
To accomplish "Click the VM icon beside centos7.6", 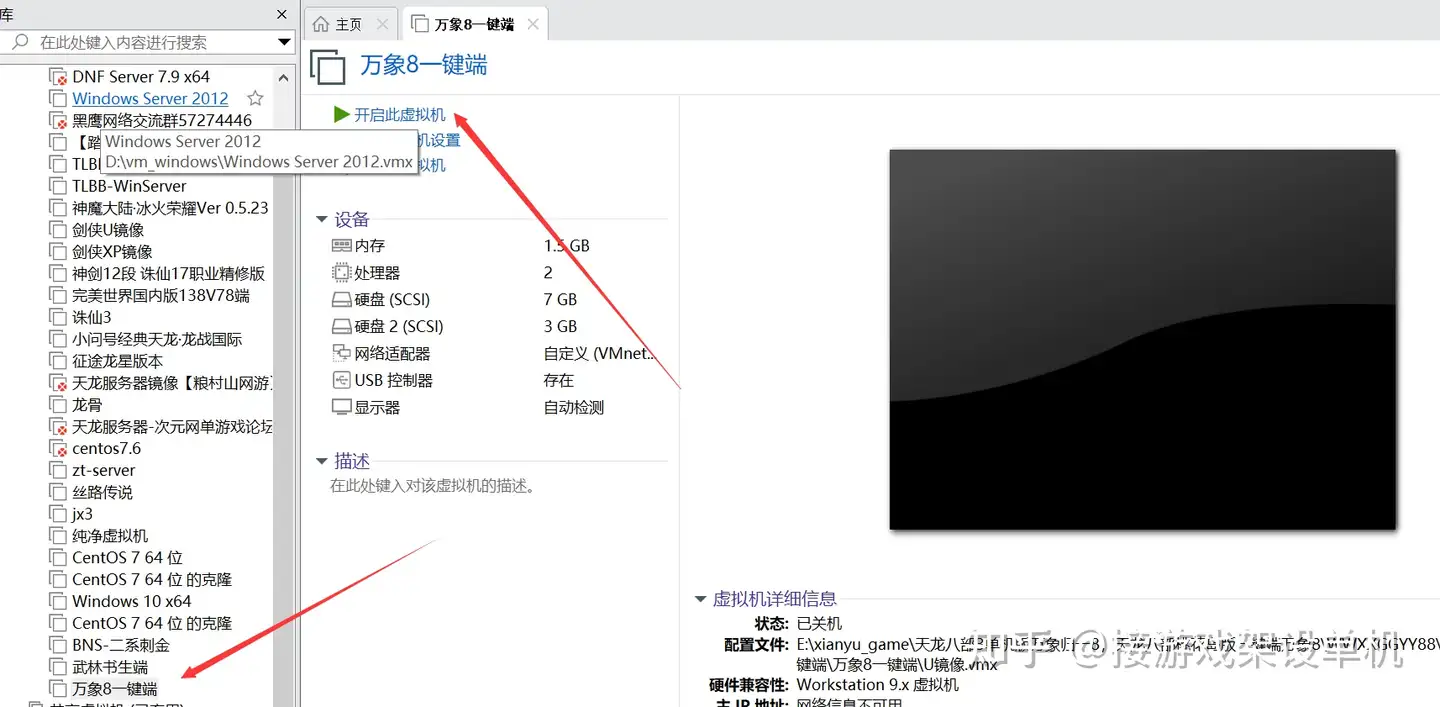I will point(59,449).
